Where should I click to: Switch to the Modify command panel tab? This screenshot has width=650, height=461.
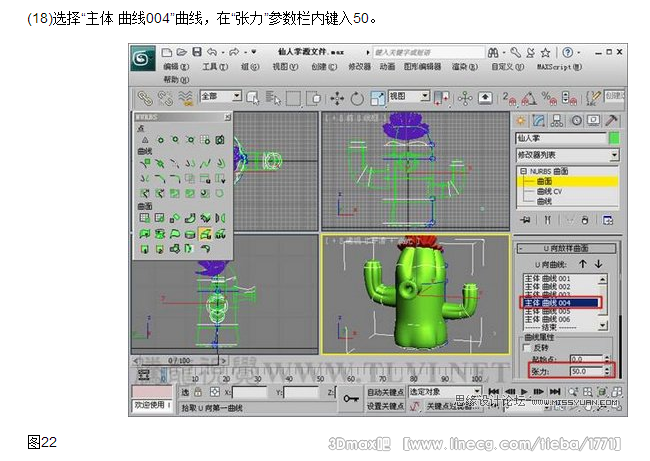538,121
